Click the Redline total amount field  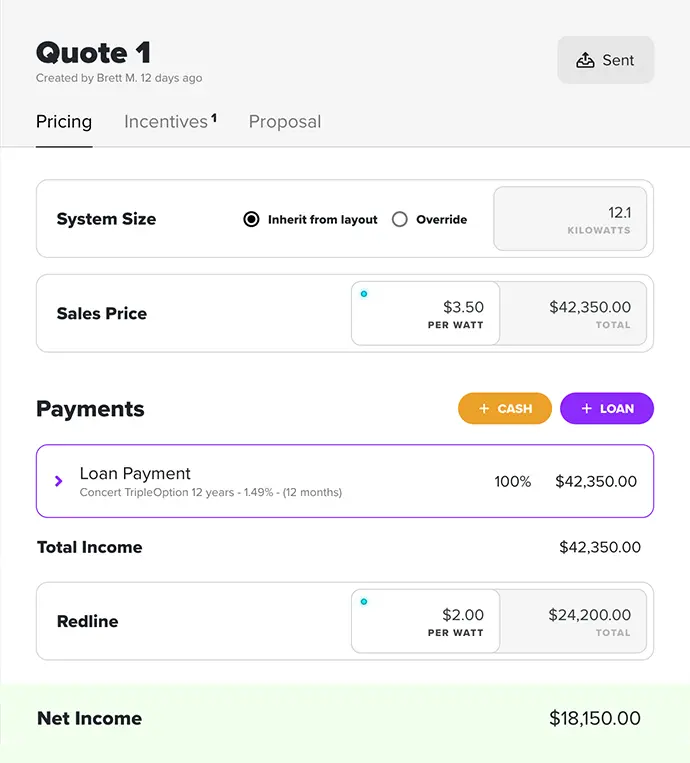click(x=573, y=622)
